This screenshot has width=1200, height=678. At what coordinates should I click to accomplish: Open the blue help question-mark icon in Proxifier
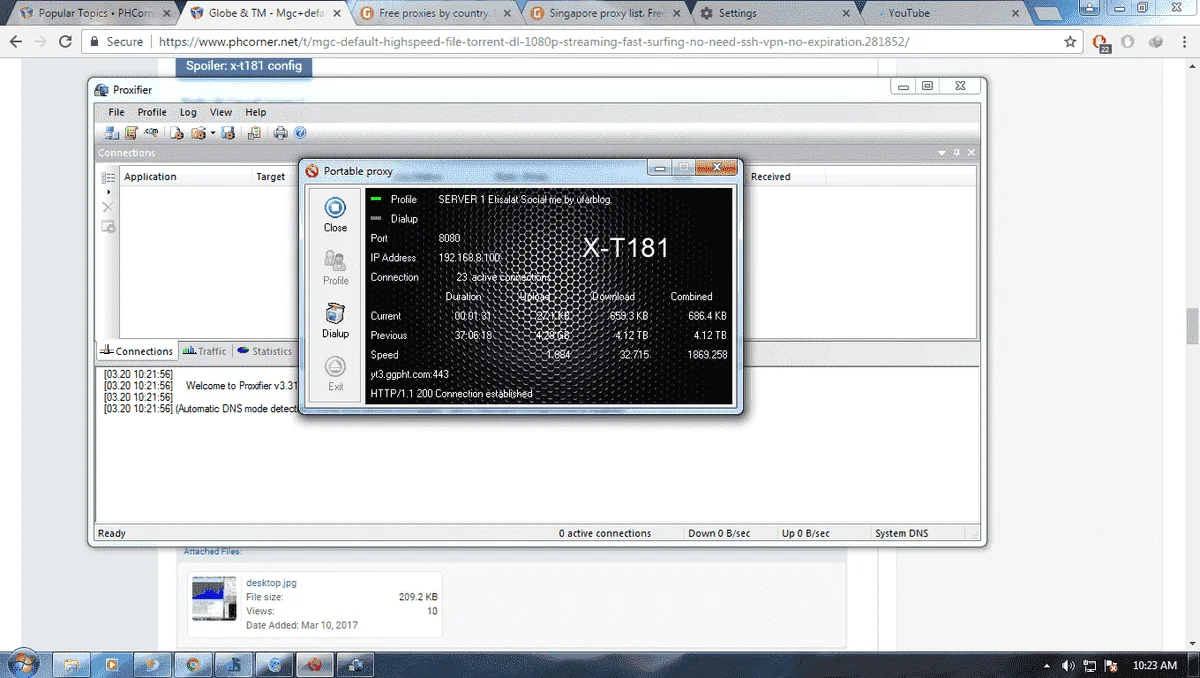tap(300, 133)
